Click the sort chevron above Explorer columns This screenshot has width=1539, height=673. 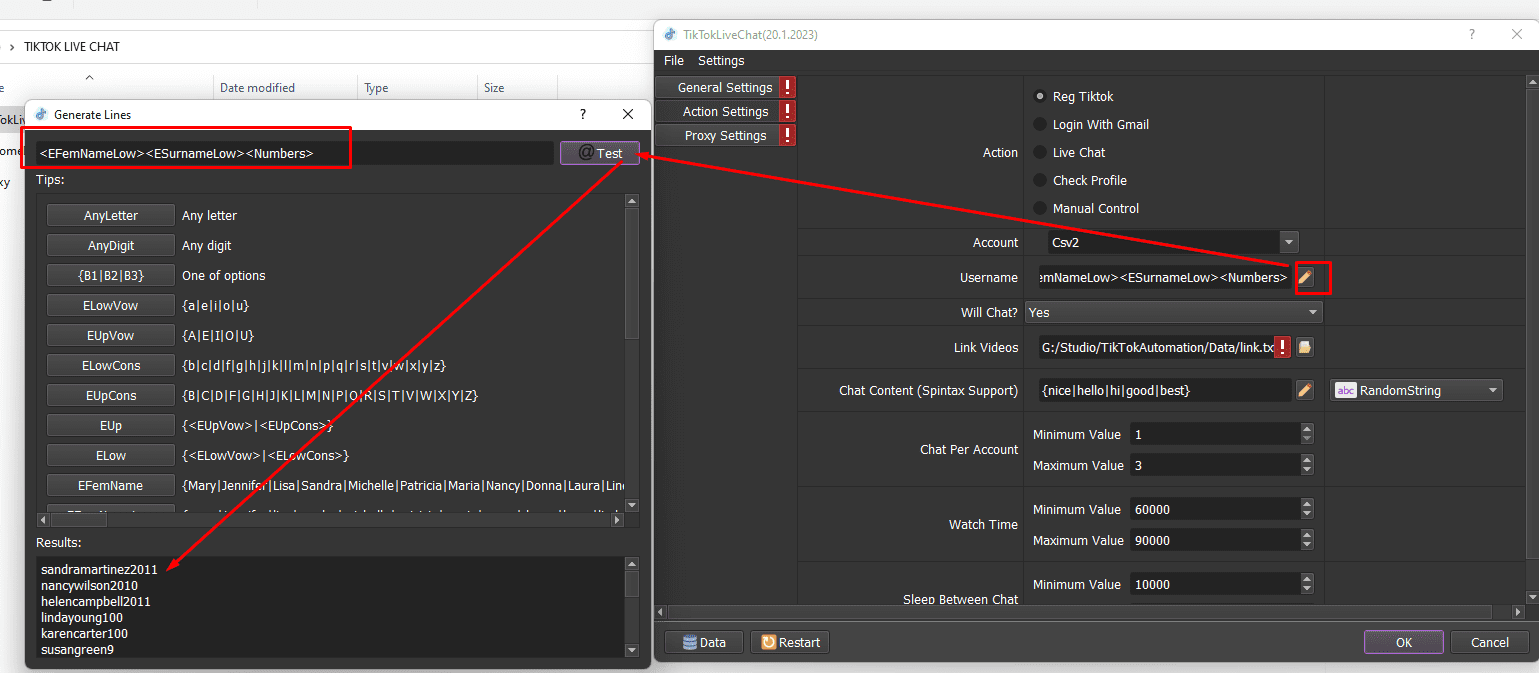(89, 77)
